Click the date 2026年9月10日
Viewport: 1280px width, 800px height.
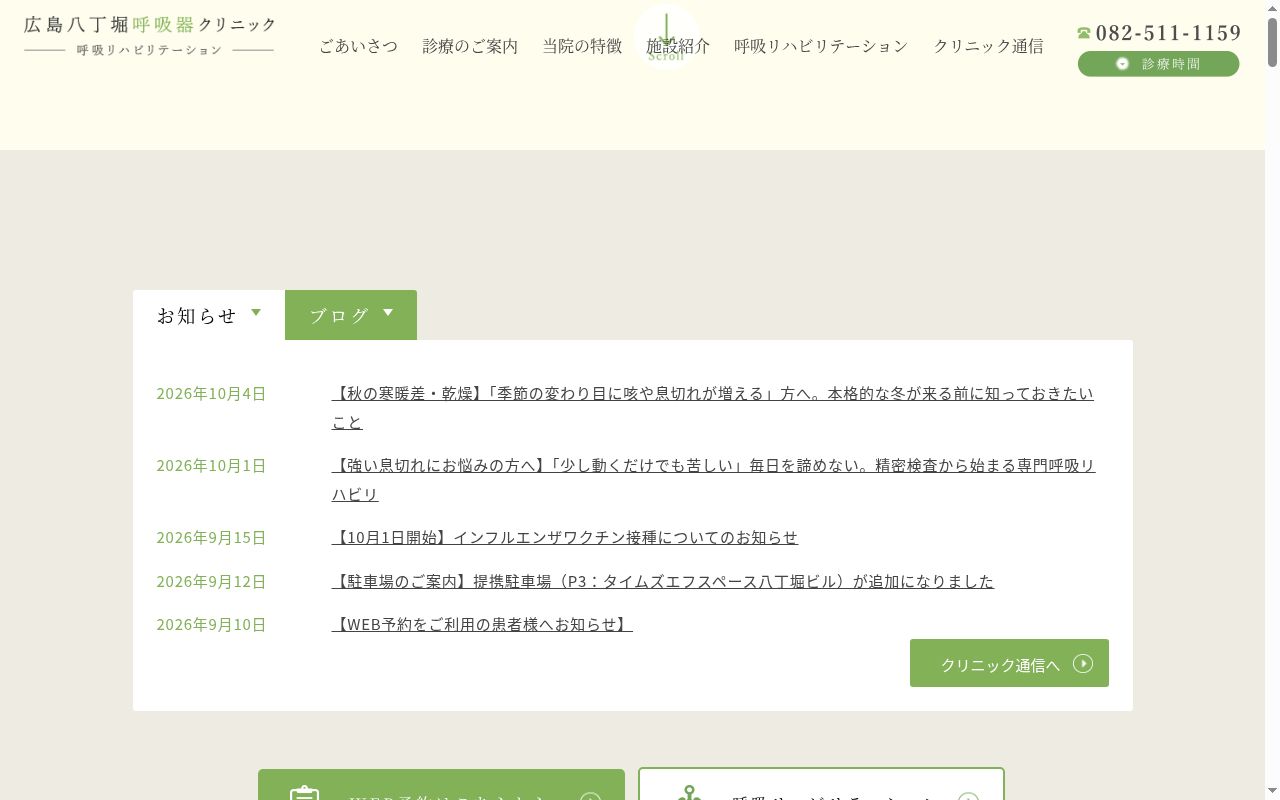pyautogui.click(x=211, y=625)
